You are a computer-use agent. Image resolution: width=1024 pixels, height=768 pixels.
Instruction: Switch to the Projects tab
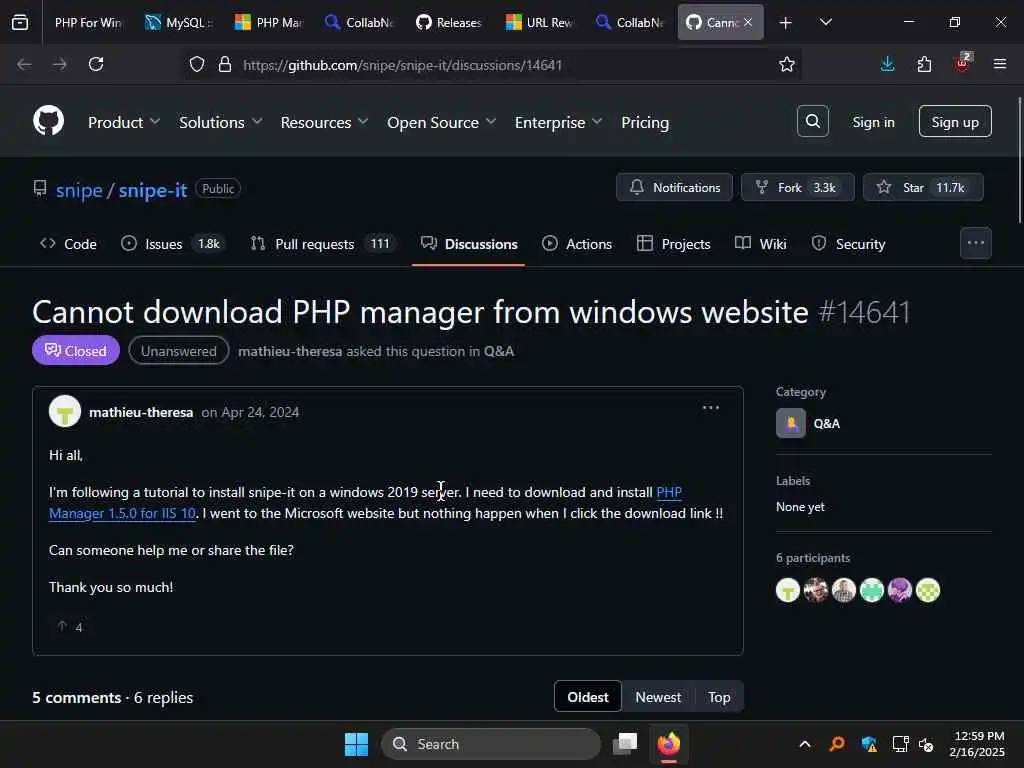pyautogui.click(x=673, y=244)
